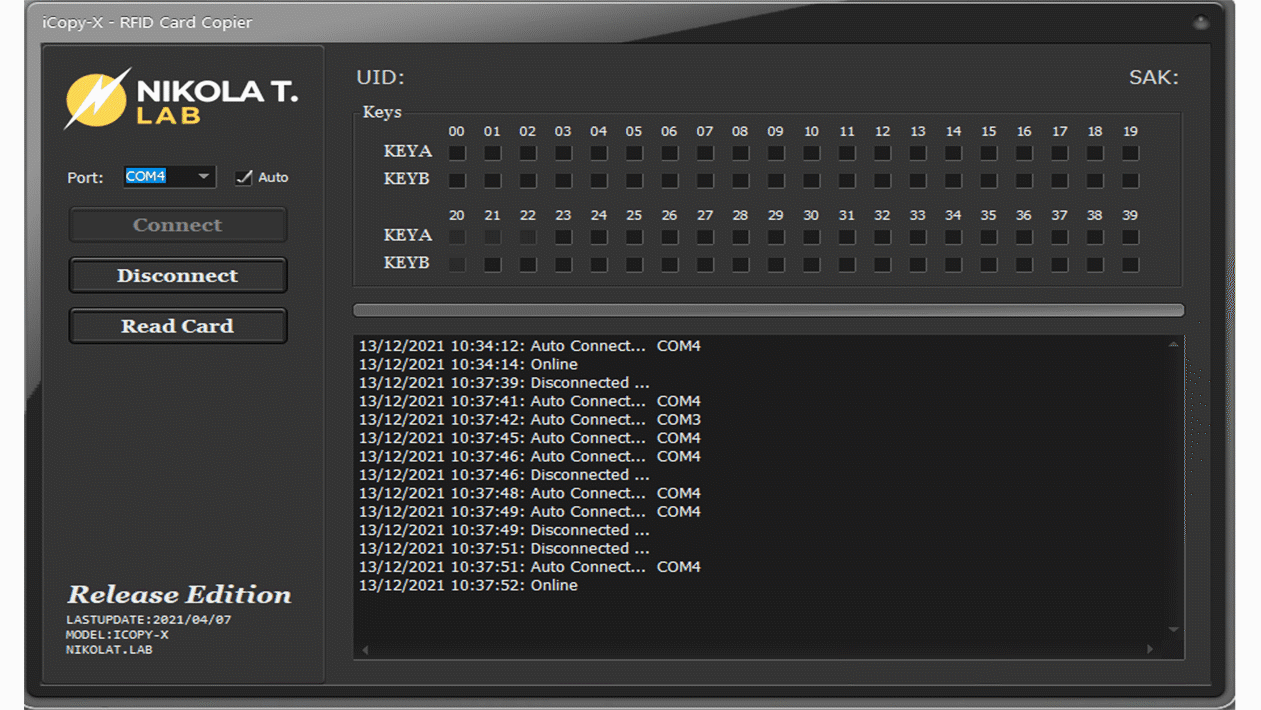The image size is (1261, 710).
Task: Toggle the Auto connect checkbox
Action: click(243, 177)
